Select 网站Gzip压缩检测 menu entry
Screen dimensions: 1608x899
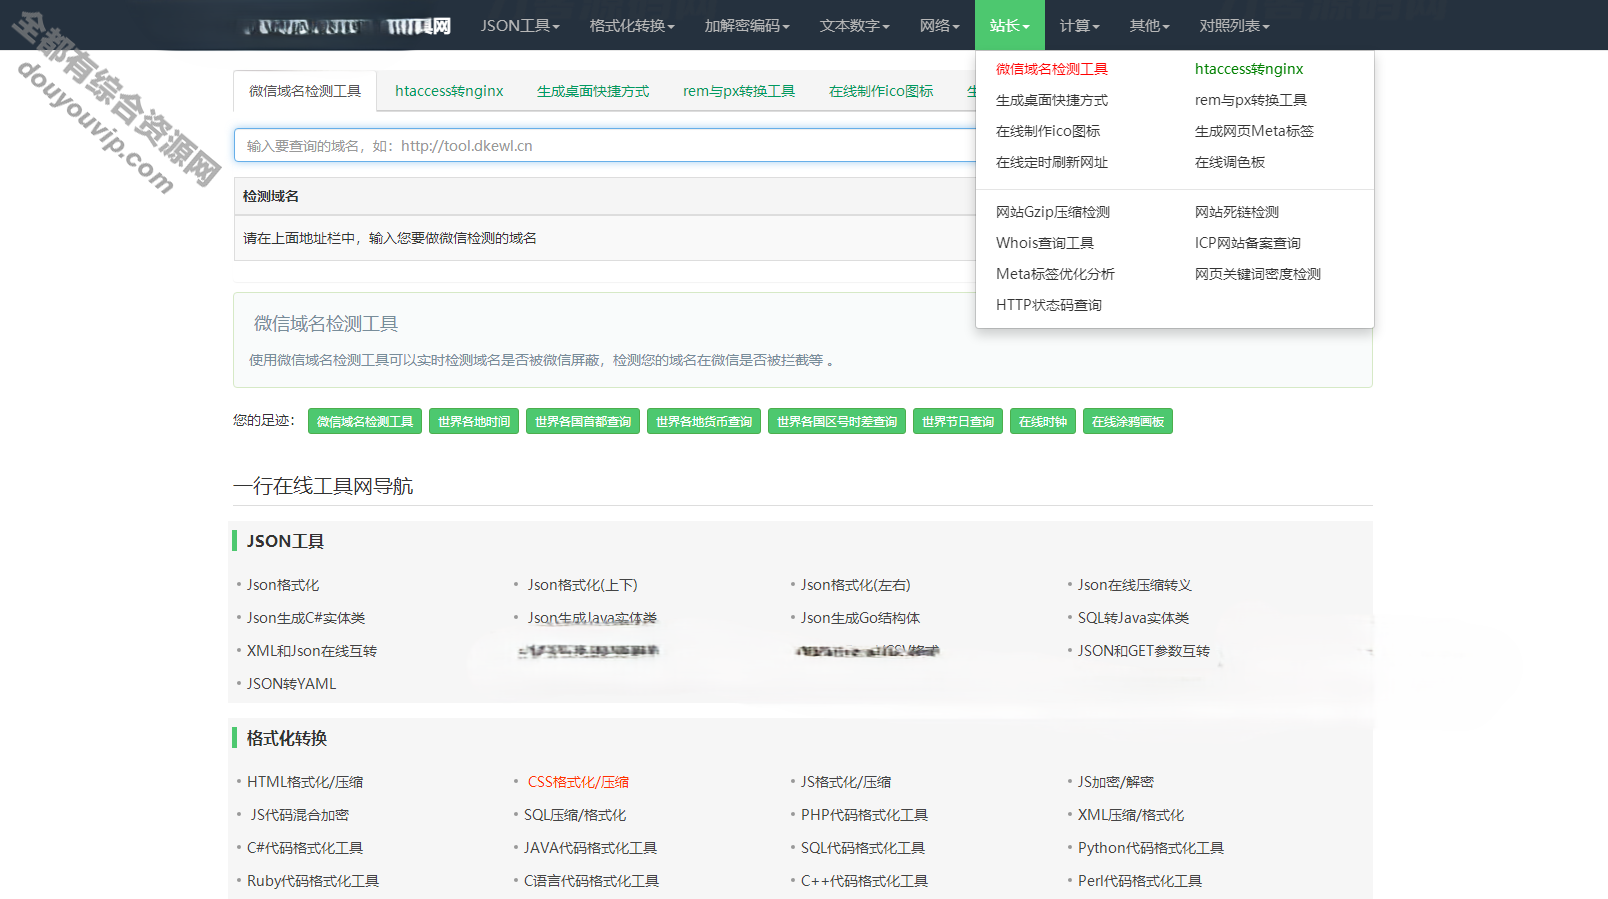coord(1053,212)
